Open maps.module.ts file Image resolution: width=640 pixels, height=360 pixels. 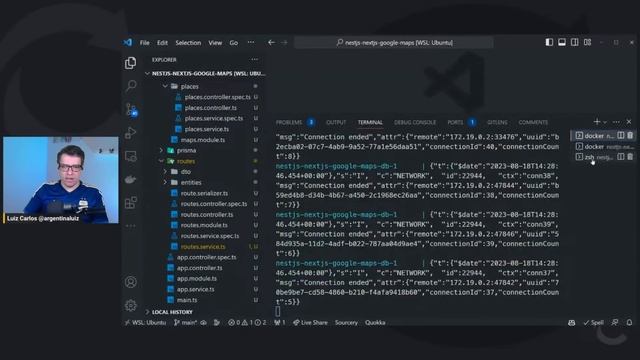(x=202, y=140)
